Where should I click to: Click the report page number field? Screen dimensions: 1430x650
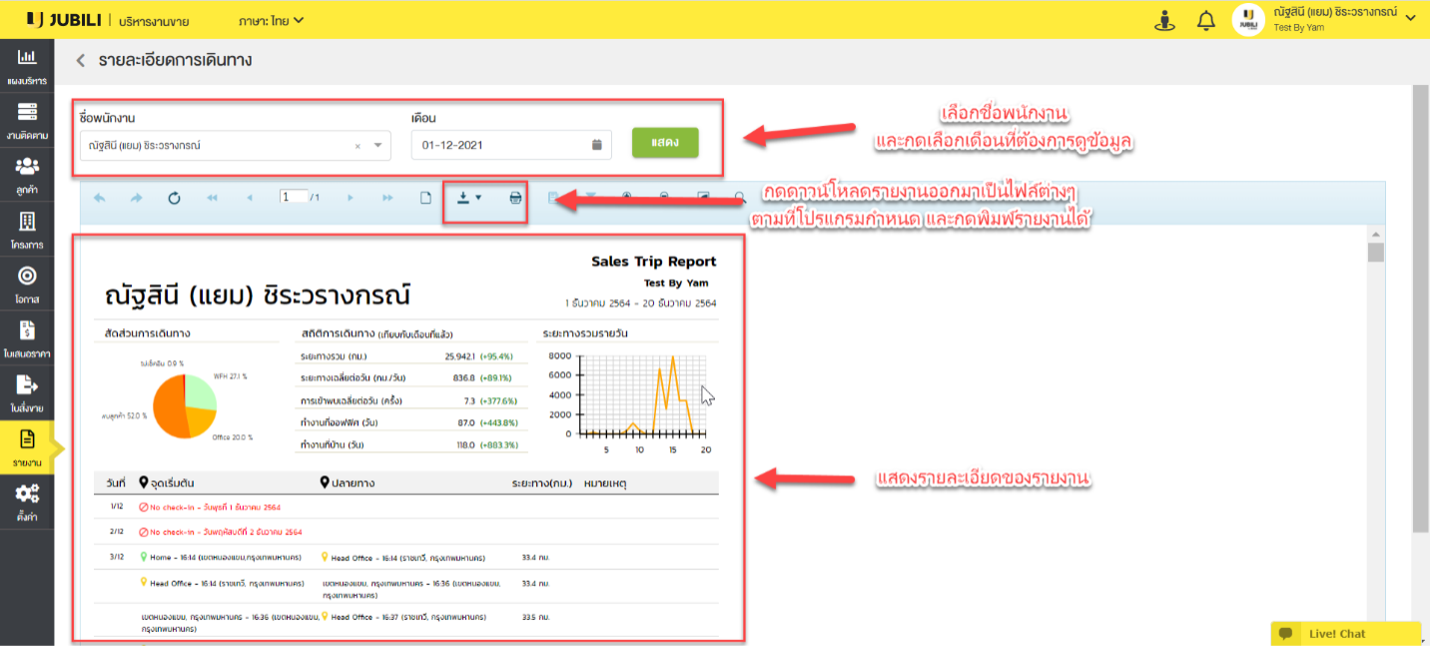click(x=294, y=197)
